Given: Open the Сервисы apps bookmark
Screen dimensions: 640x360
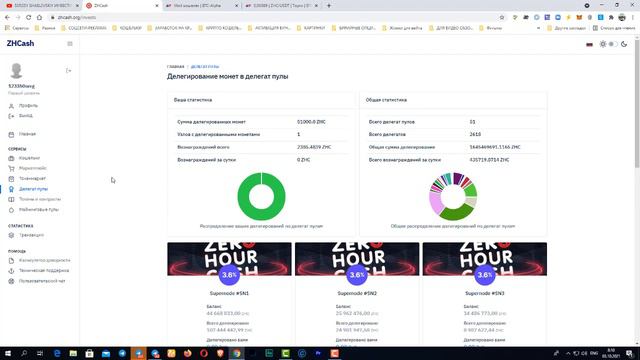Looking at the screenshot, I should (17, 28).
